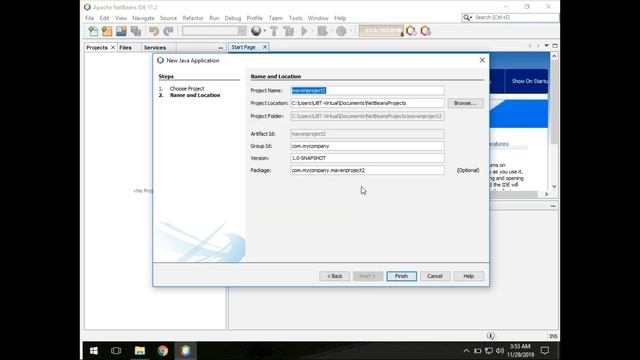Click the globe browser icon in toolbar
Viewport: 640px width, 360px height.
(x=256, y=31)
